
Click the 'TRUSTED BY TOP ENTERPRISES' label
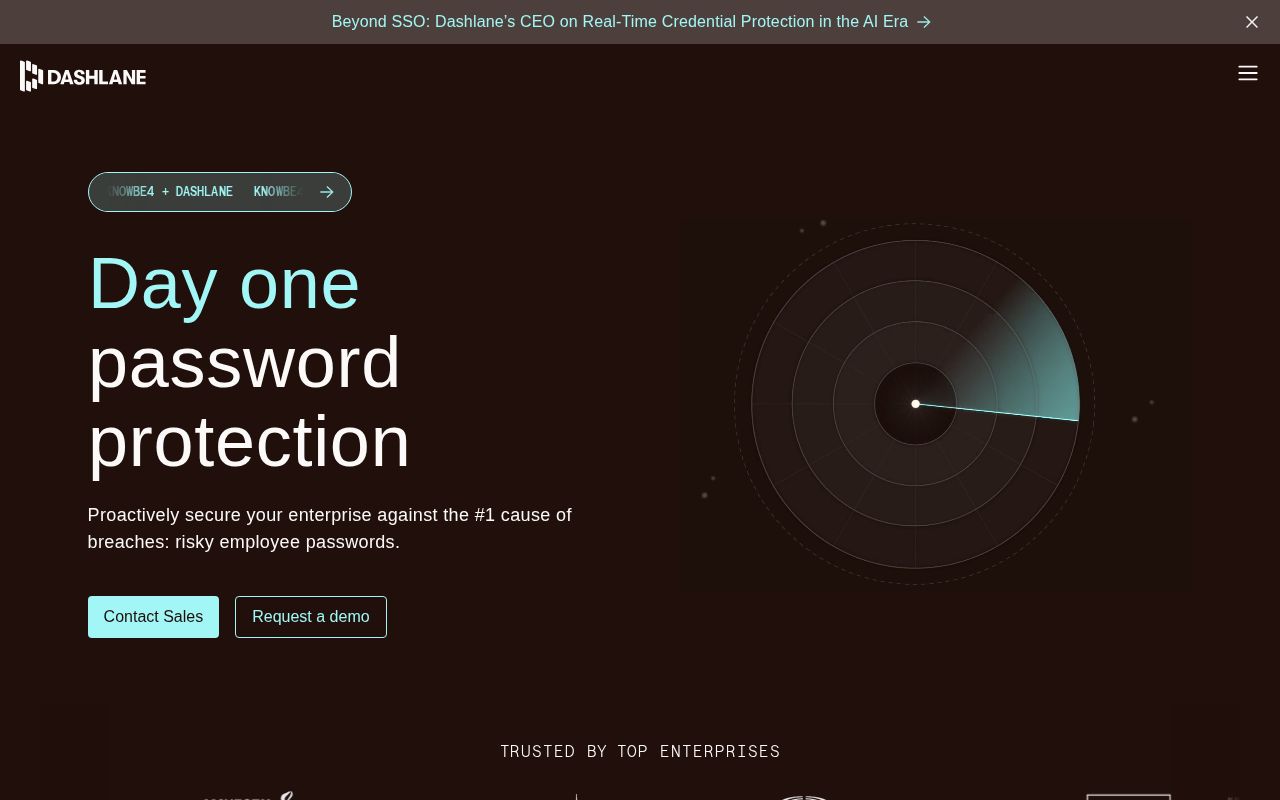(x=640, y=751)
